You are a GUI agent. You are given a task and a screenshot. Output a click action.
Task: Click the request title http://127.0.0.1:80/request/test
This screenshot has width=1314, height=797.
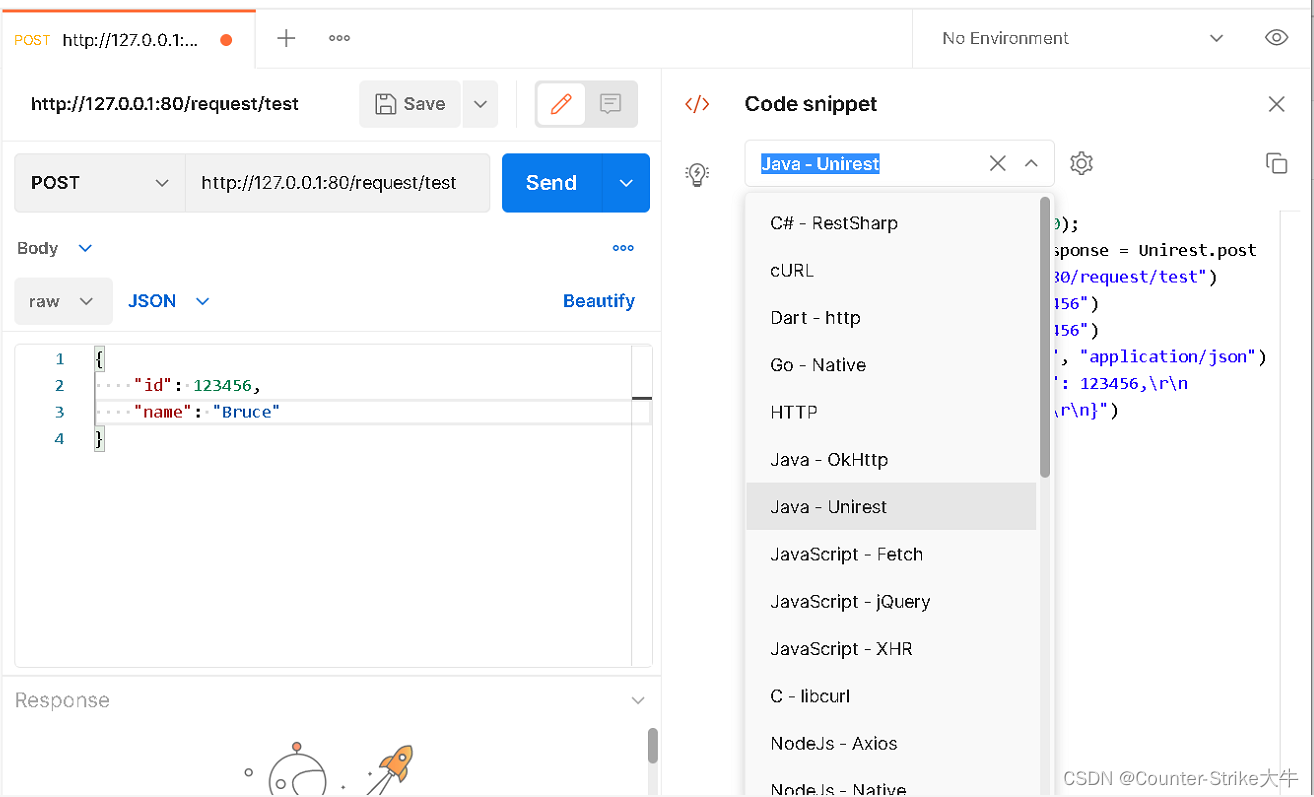165,104
